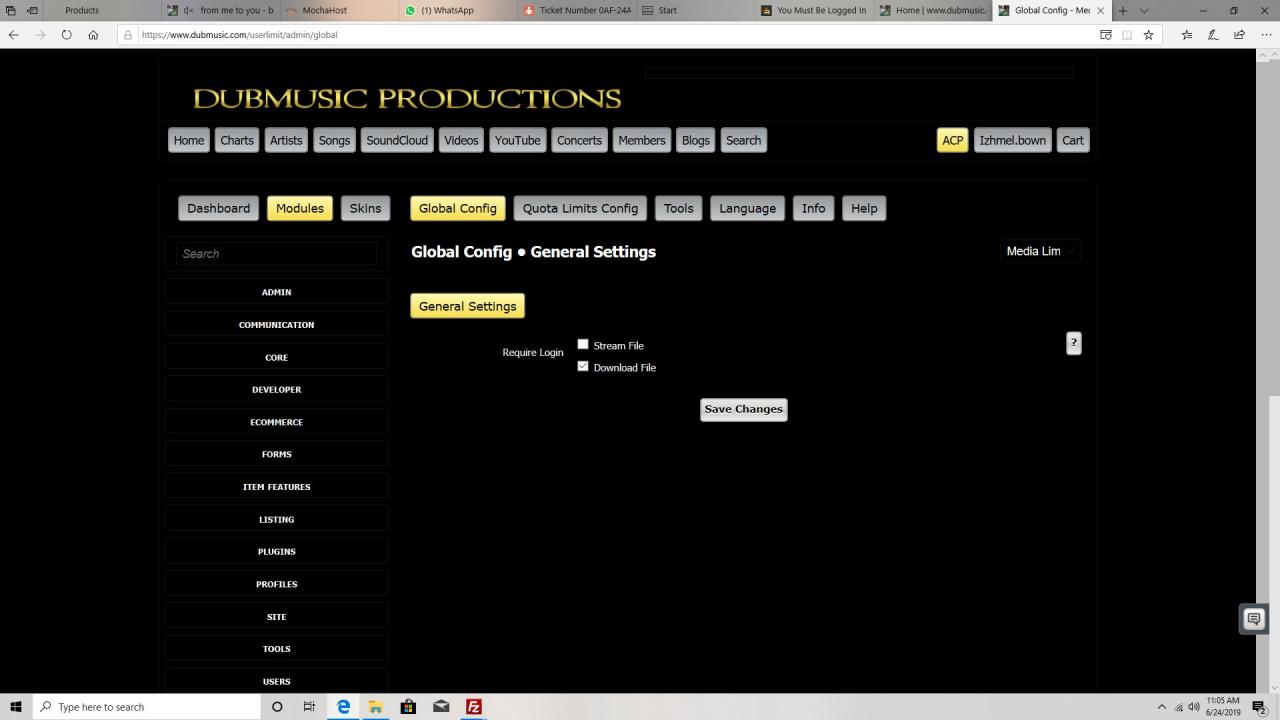Viewport: 1280px width, 720px height.
Task: Expand the LISTING module category
Action: [x=277, y=519]
